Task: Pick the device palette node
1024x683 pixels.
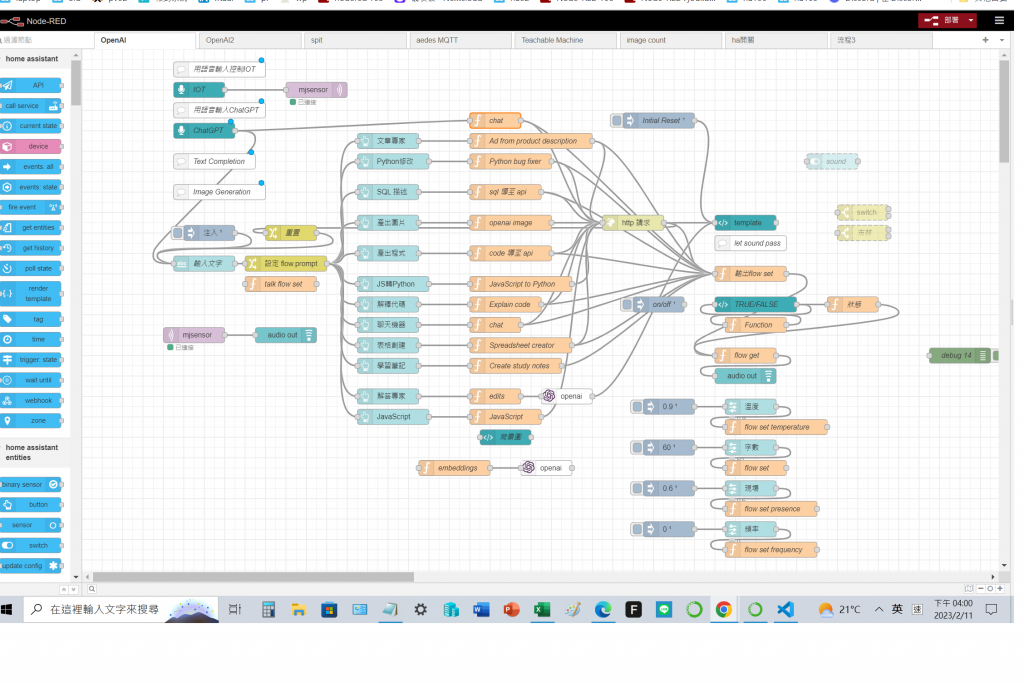Action: [31, 146]
